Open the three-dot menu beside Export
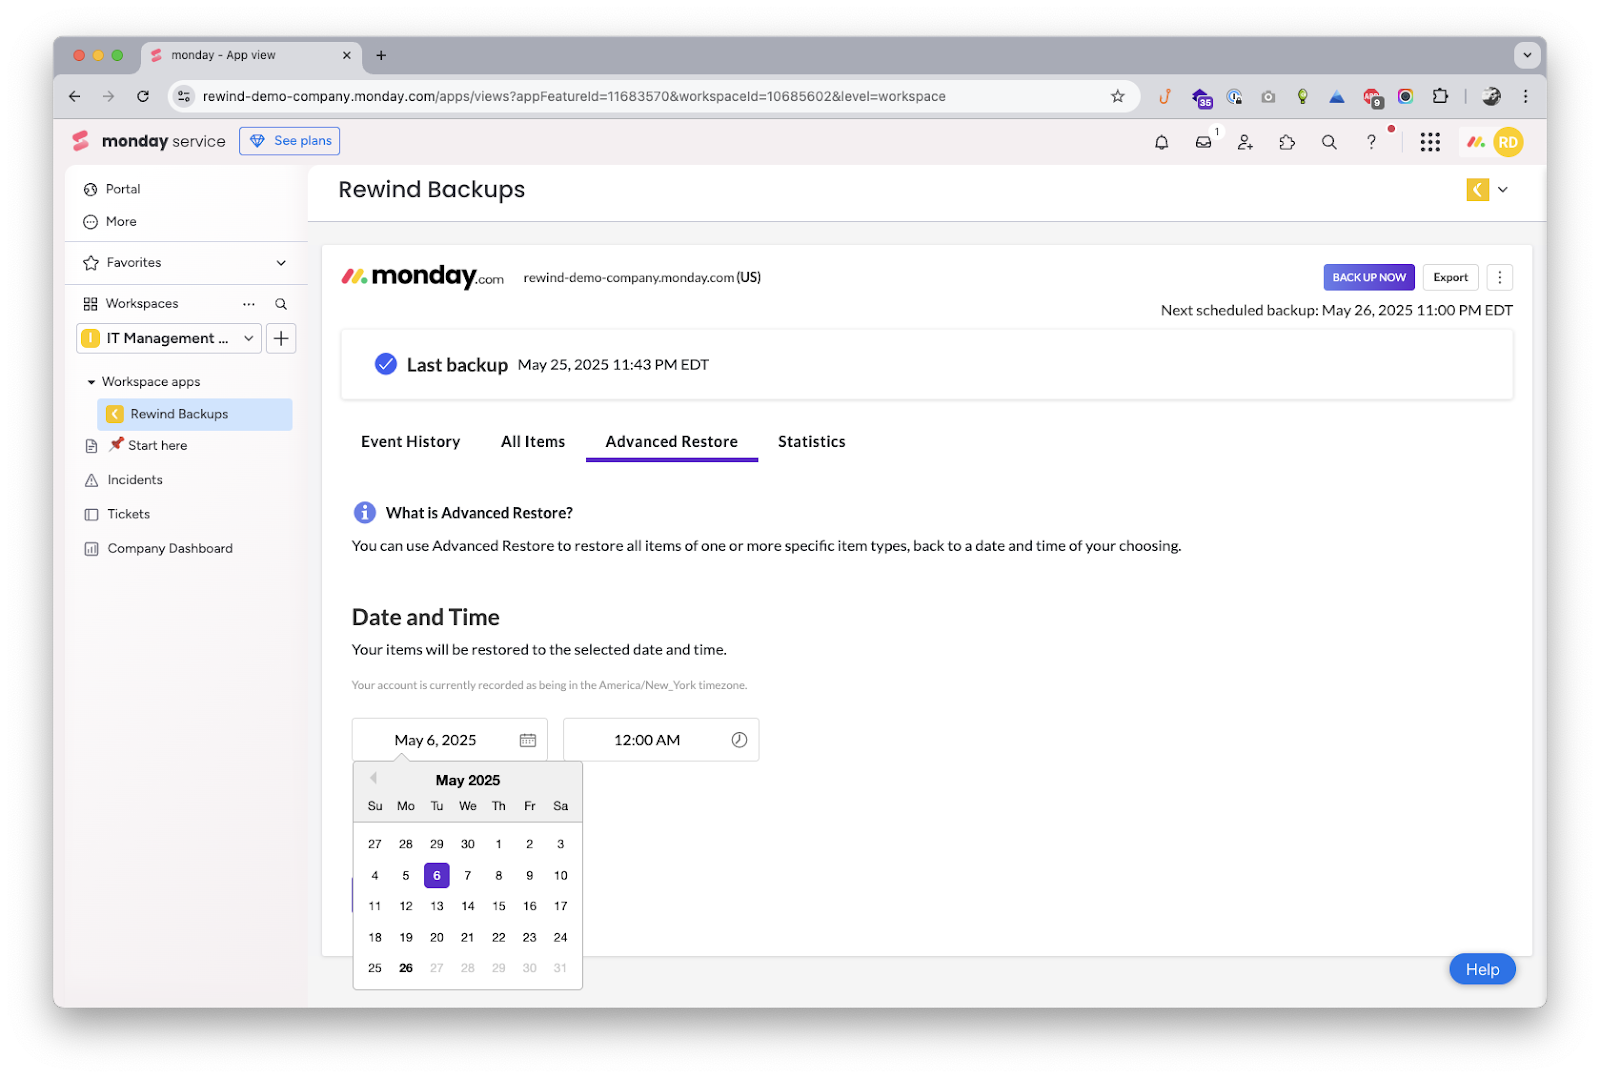This screenshot has height=1078, width=1600. (x=1499, y=277)
